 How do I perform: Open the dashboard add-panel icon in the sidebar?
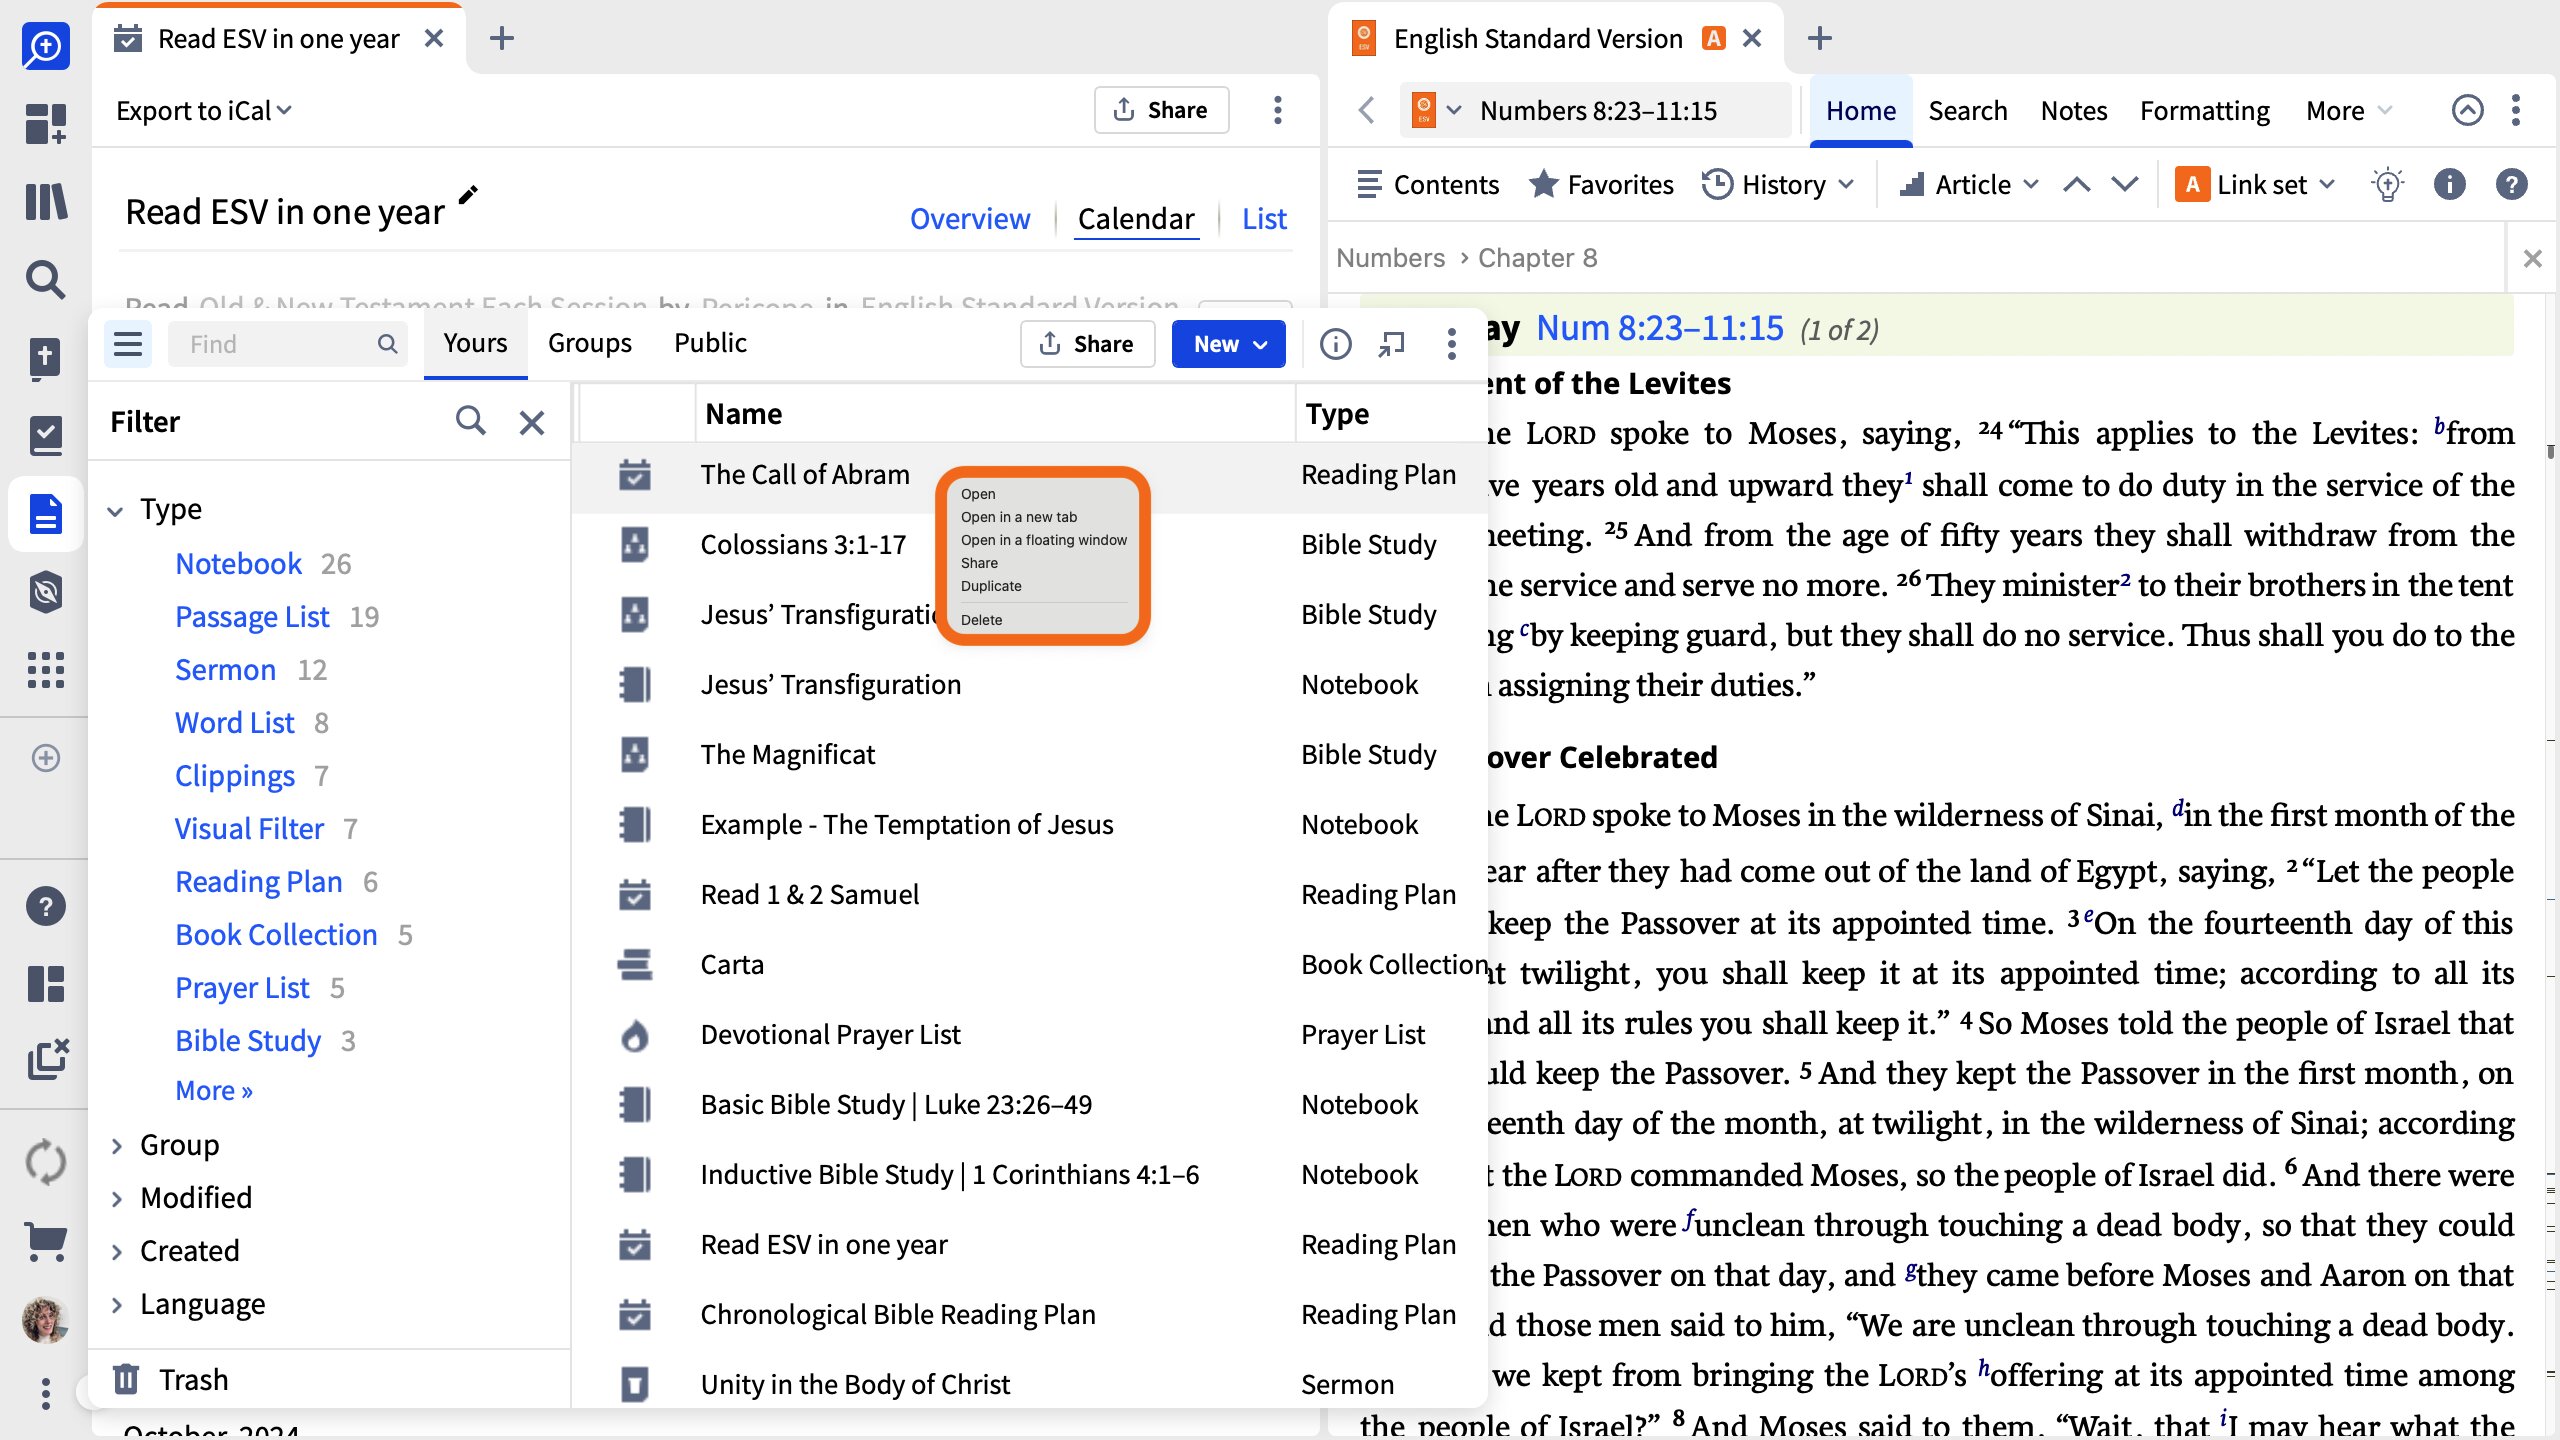point(46,124)
